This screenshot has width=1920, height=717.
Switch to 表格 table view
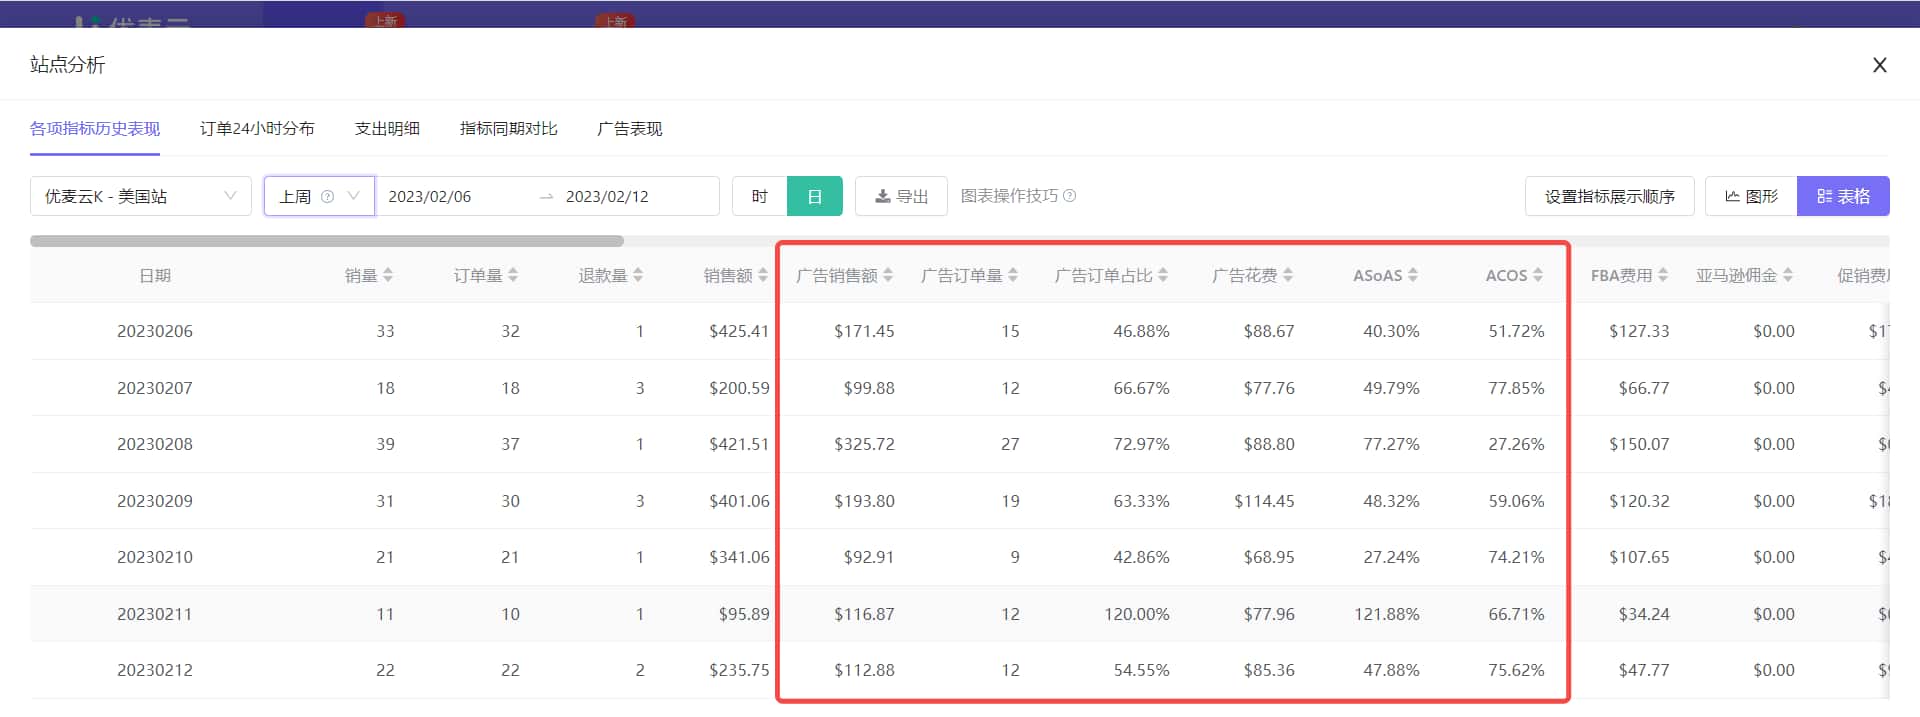point(1843,196)
